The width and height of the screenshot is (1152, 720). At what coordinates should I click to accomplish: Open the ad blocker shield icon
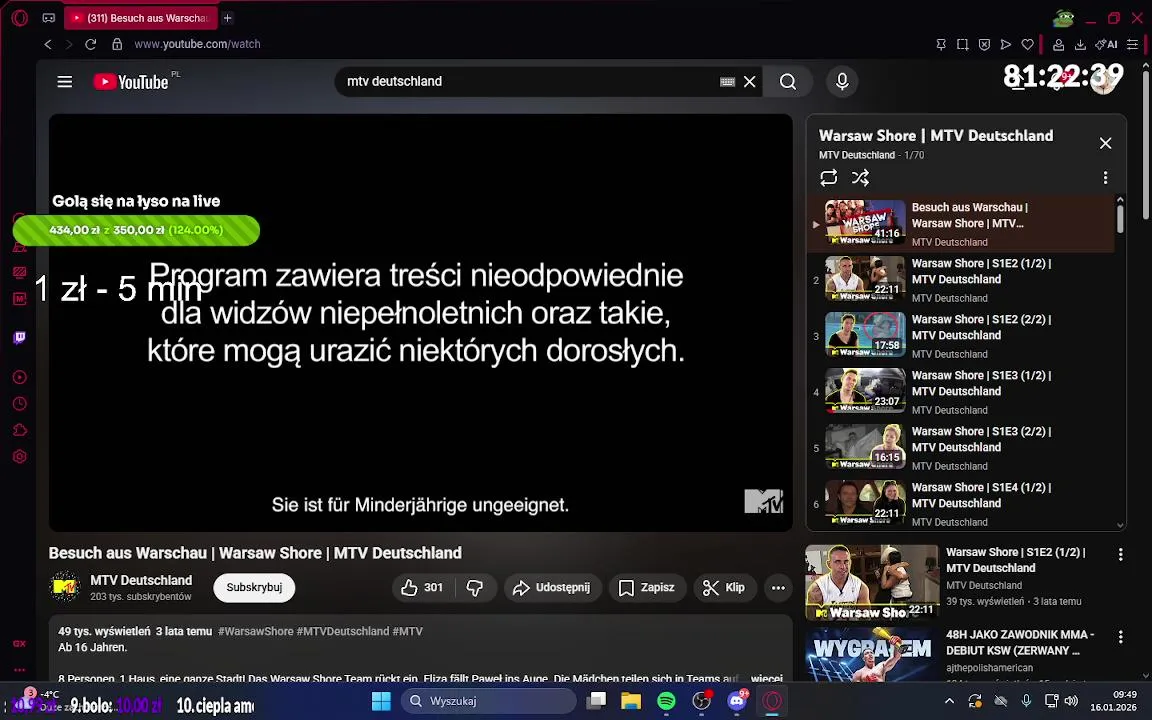[984, 45]
